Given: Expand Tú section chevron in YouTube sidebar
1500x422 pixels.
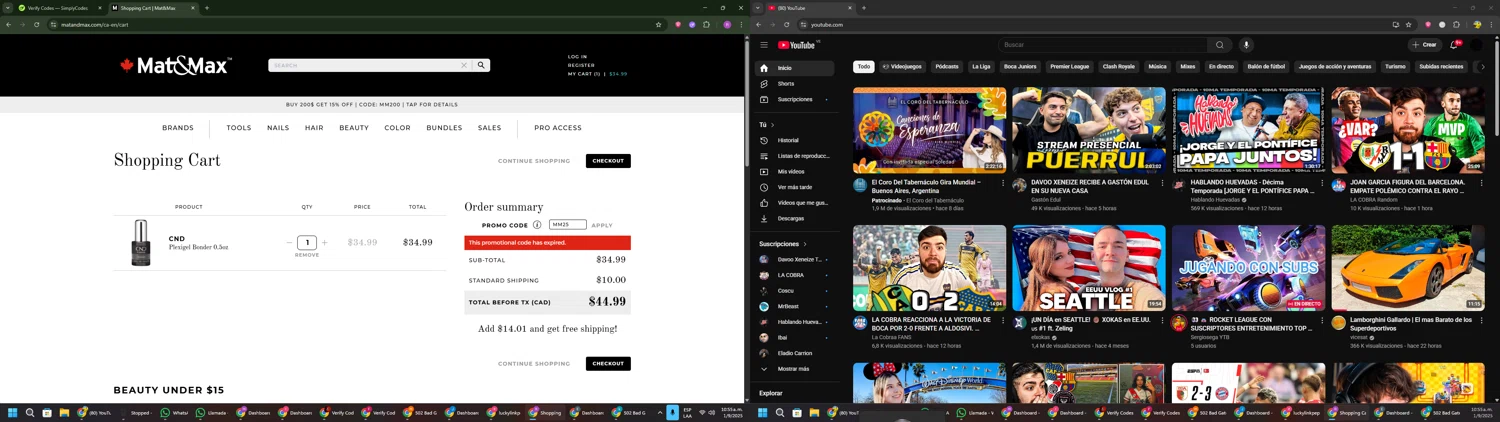Looking at the screenshot, I should [772, 125].
